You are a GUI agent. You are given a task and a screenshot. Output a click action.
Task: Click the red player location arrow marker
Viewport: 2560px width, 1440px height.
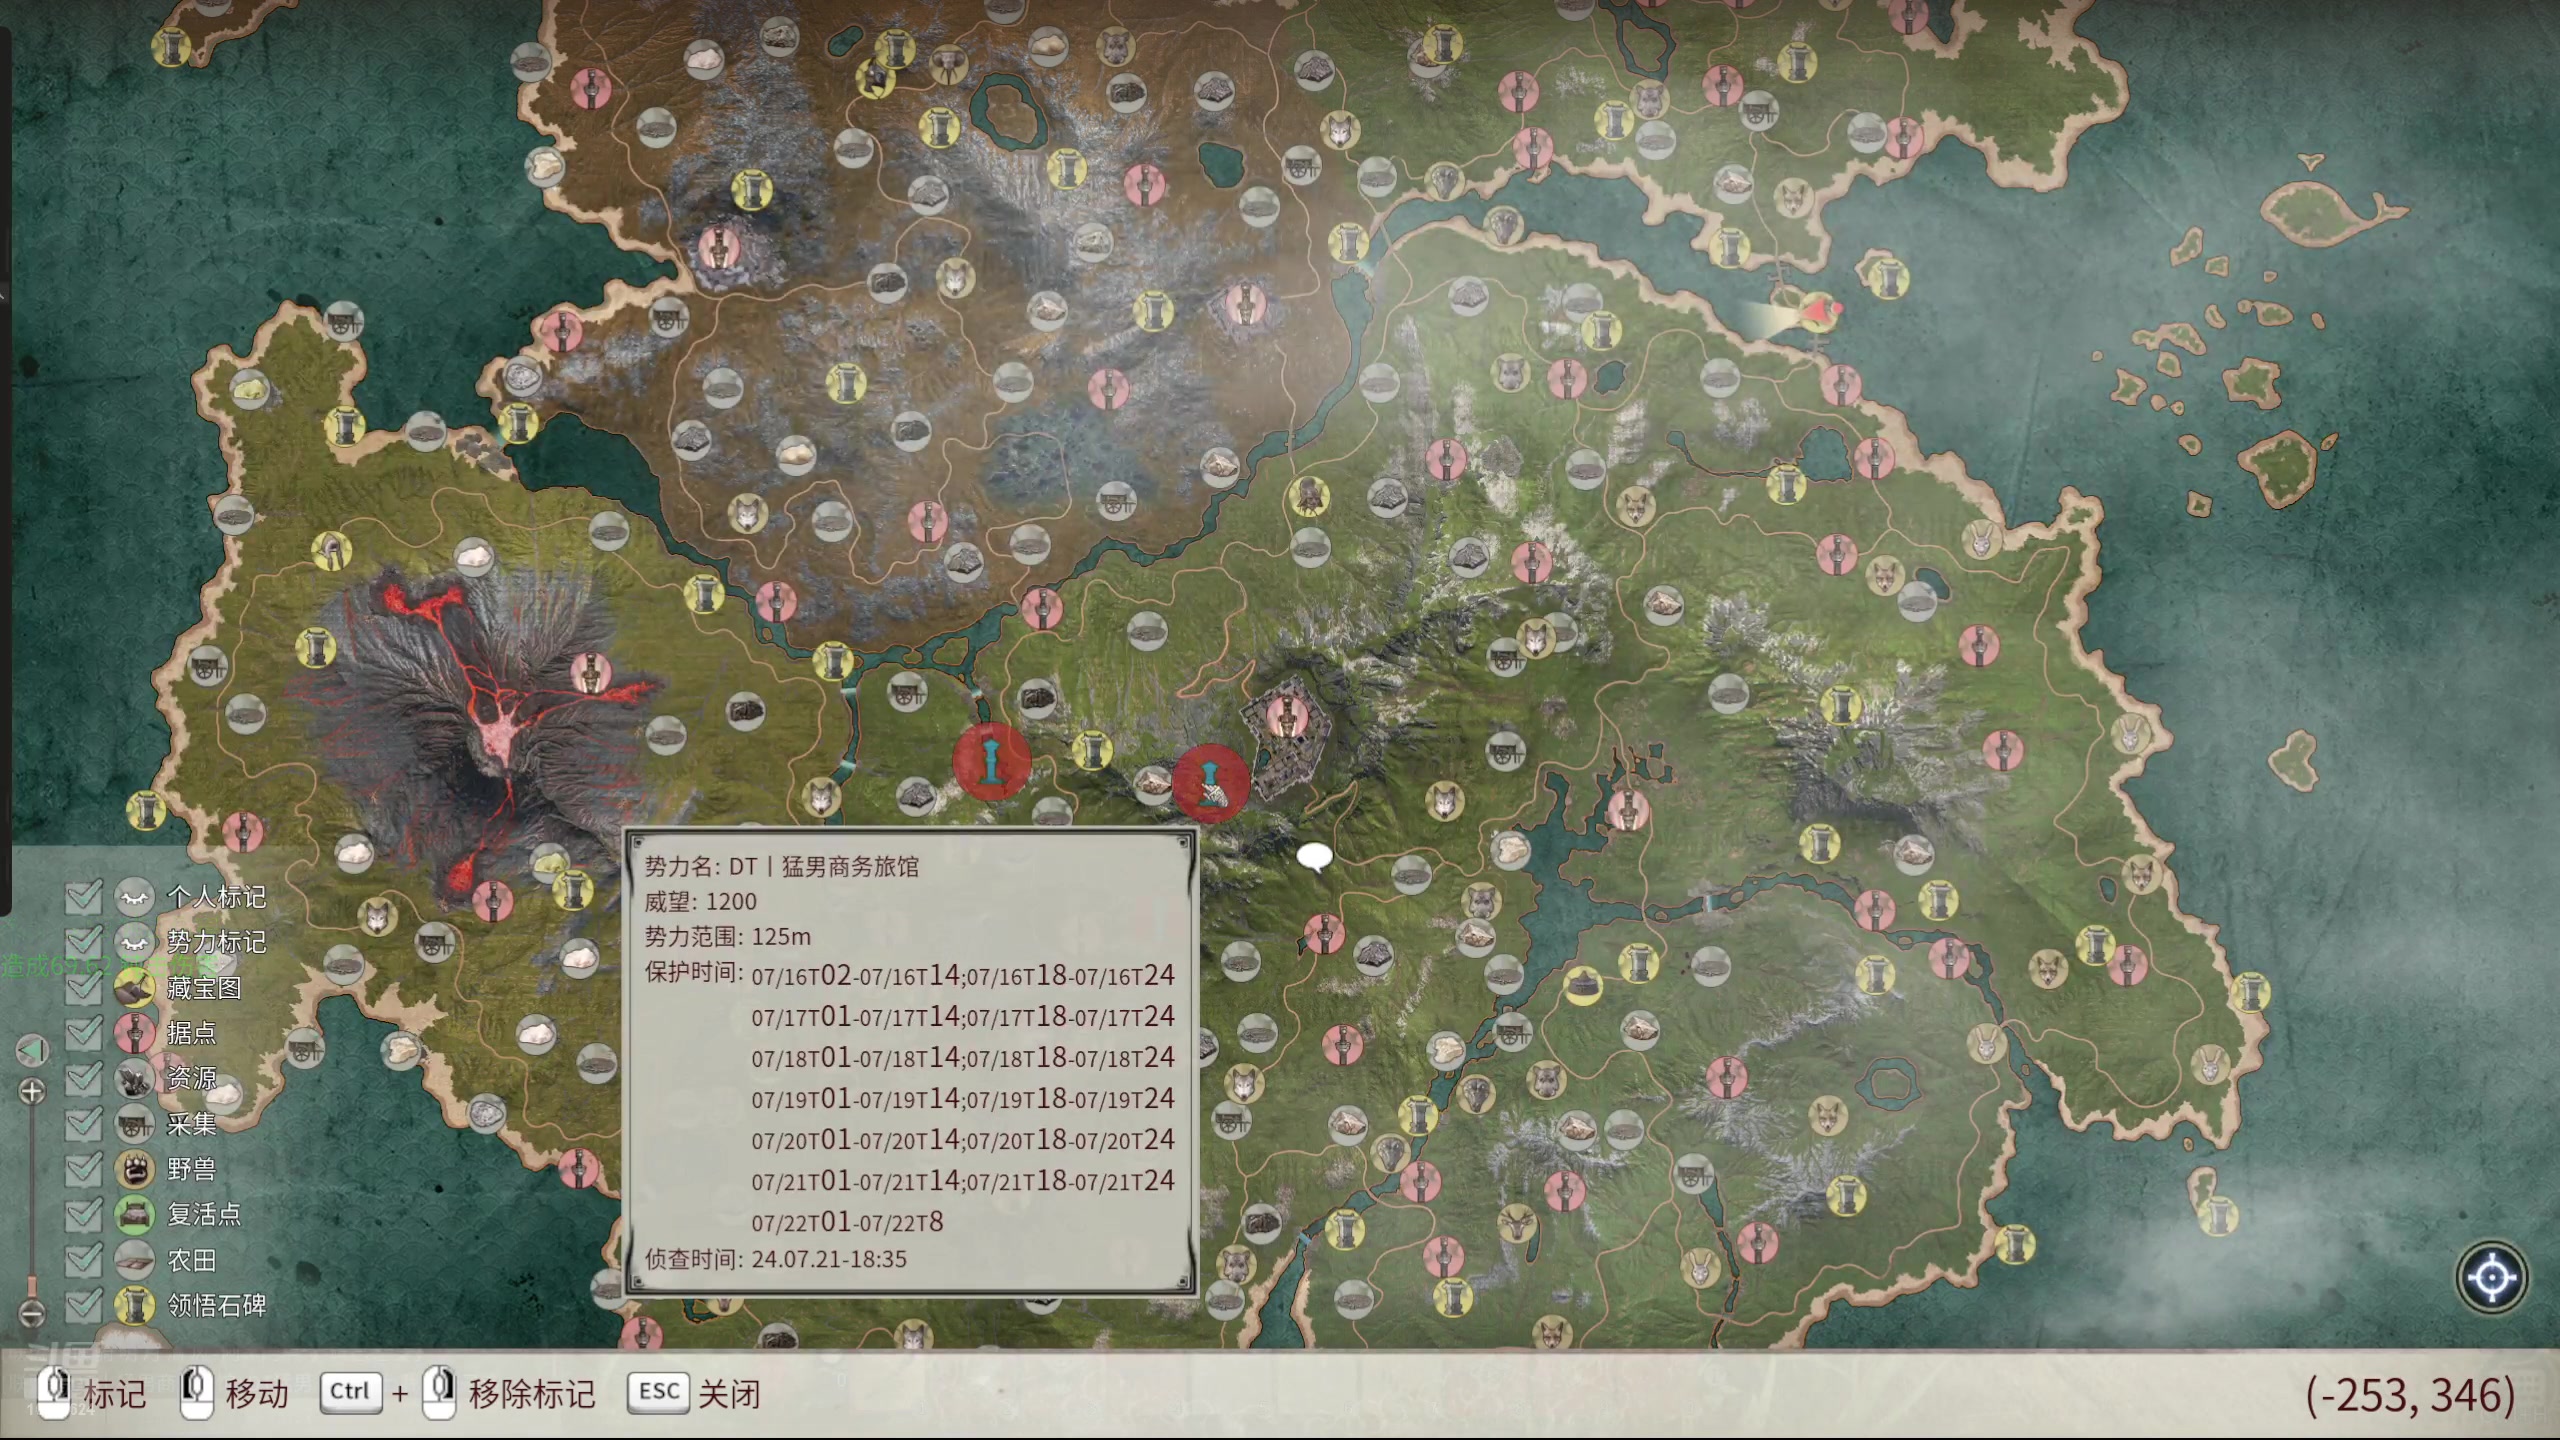(1818, 312)
